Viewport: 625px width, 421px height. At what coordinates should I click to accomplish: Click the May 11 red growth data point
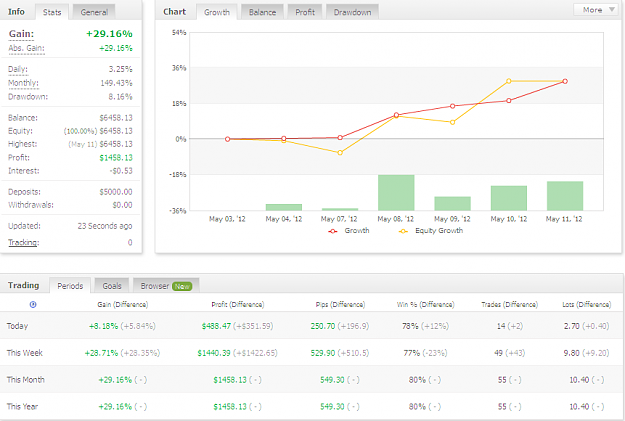click(x=565, y=81)
